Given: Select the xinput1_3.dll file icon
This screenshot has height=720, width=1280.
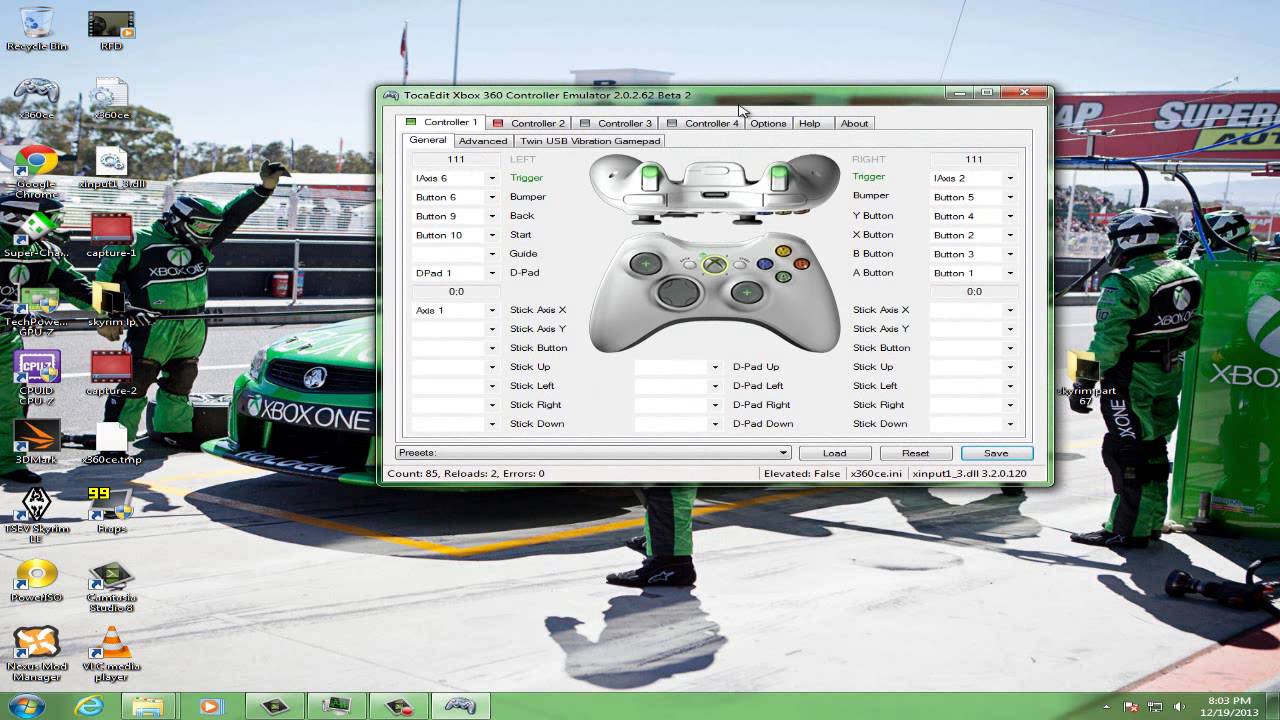Looking at the screenshot, I should tap(111, 167).
